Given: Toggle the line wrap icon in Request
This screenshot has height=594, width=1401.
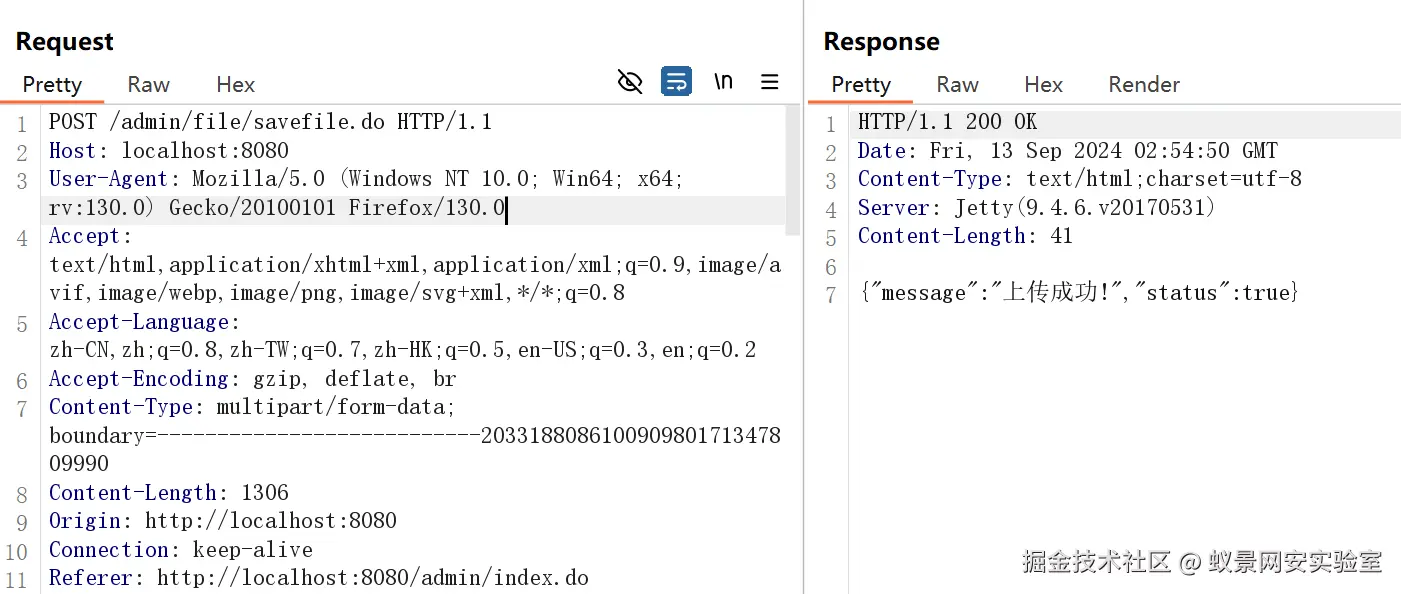Looking at the screenshot, I should [677, 82].
